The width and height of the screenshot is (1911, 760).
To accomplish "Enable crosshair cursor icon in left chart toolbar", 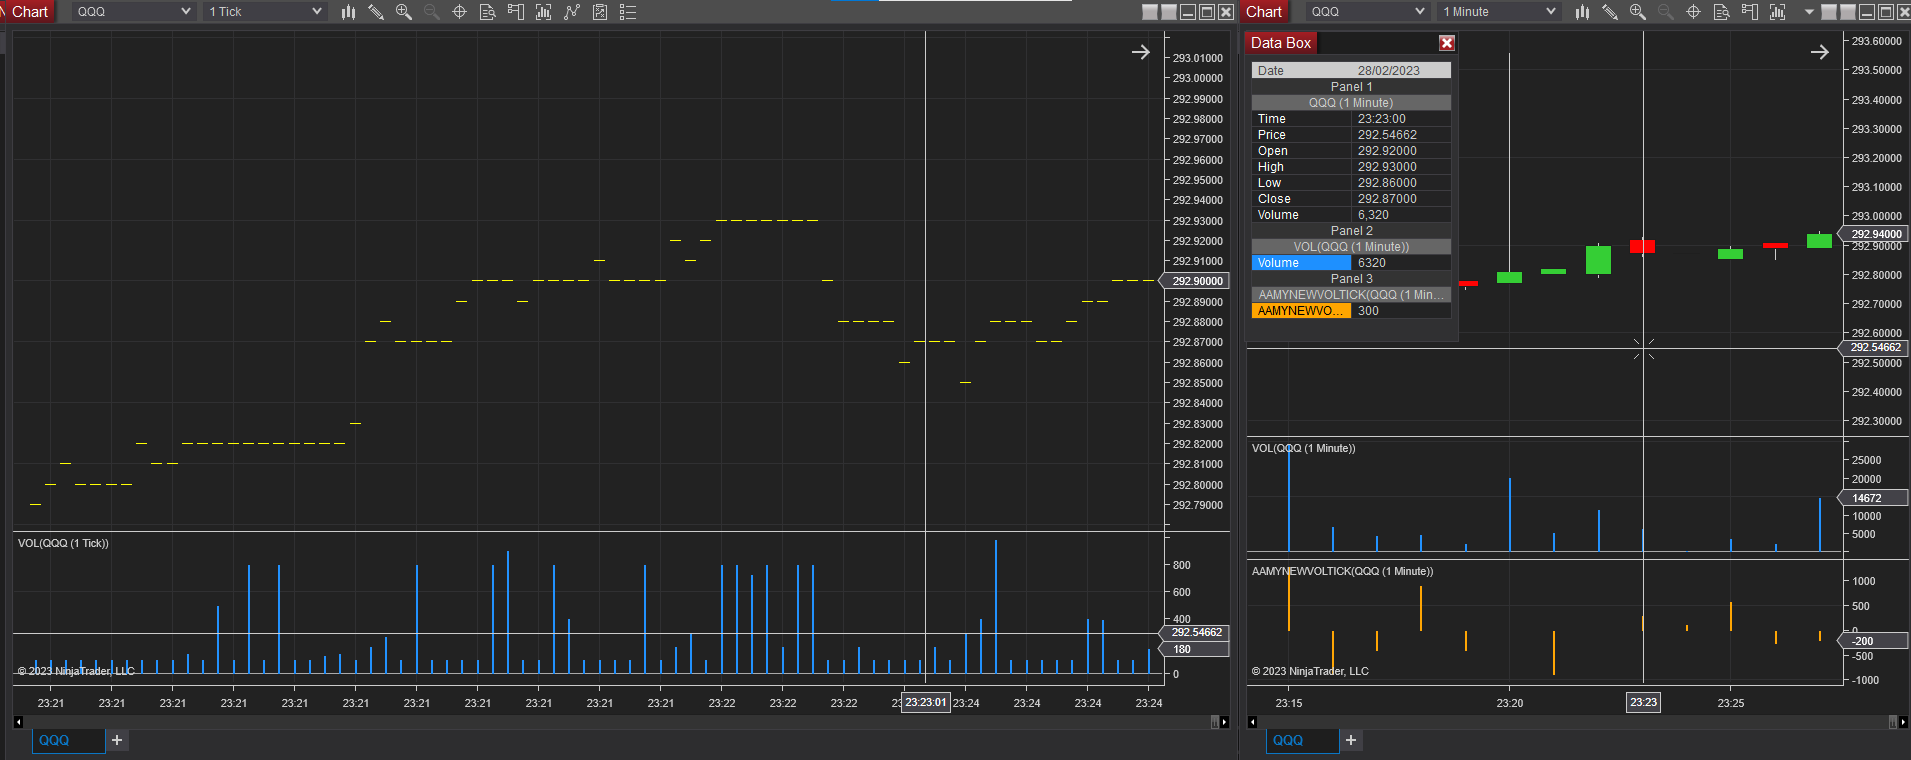I will (x=460, y=12).
